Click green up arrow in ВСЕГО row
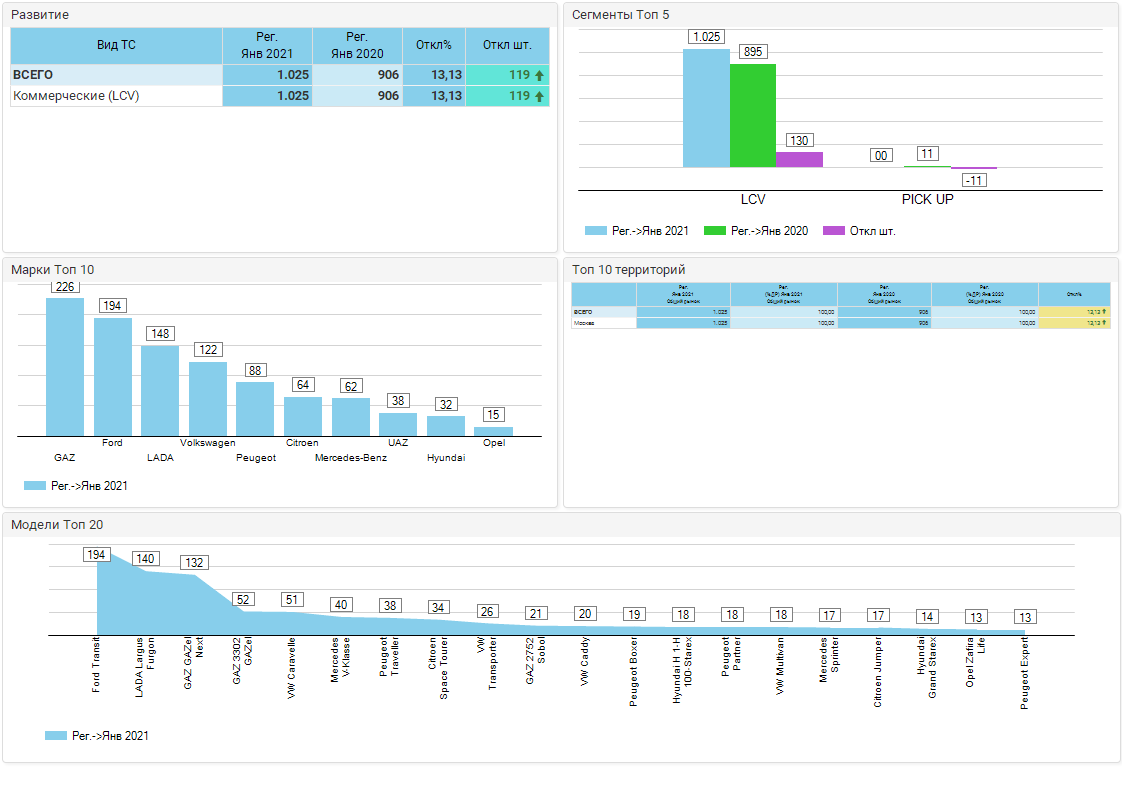Image resolution: width=1122 pixels, height=793 pixels. coord(539,75)
